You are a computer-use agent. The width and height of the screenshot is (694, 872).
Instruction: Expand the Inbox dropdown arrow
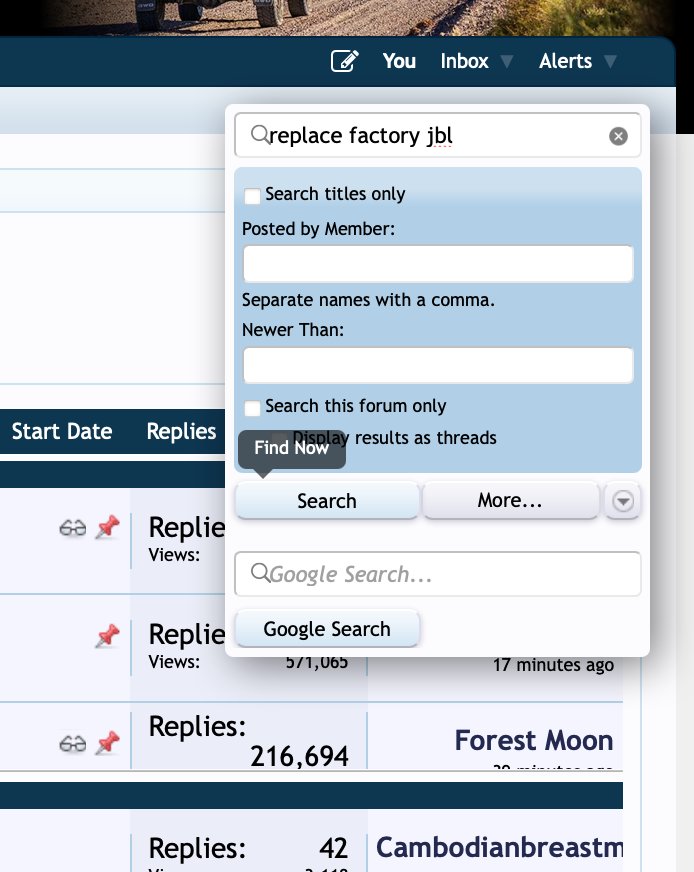[x=507, y=61]
